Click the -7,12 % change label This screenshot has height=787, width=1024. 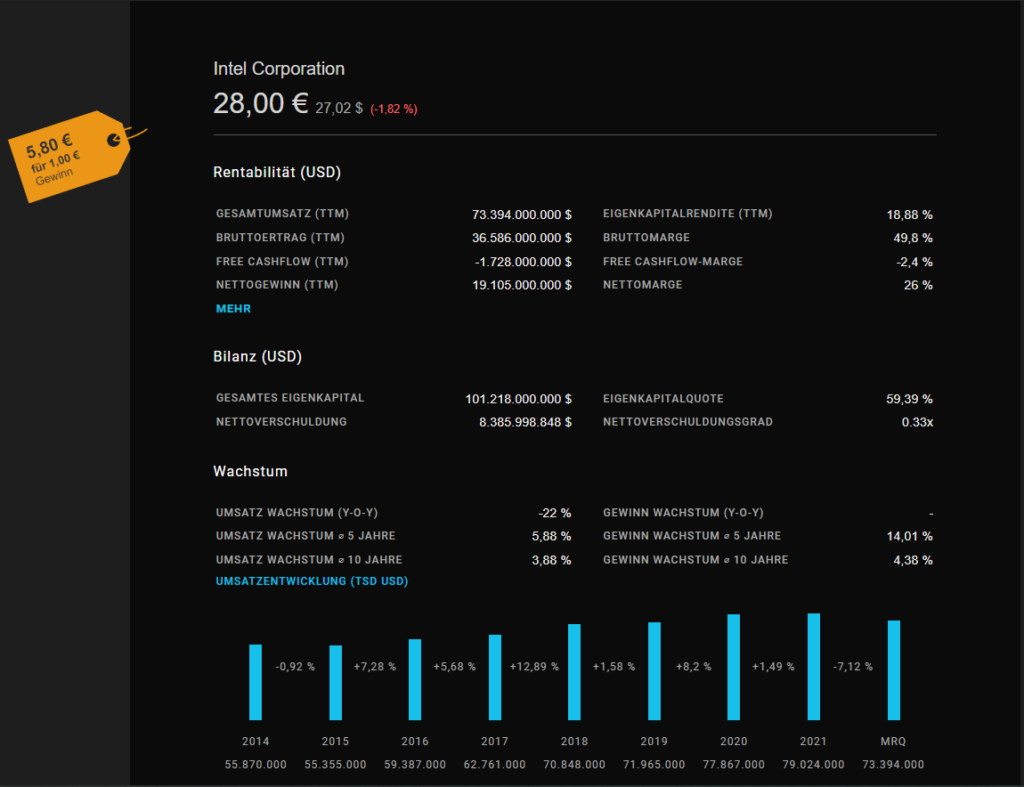853,667
